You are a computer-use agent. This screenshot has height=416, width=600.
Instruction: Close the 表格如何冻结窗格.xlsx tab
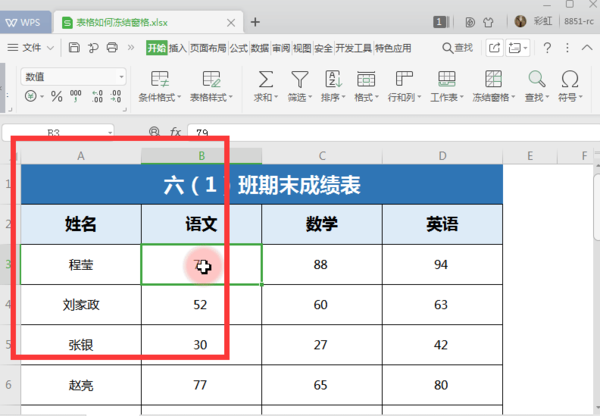click(x=231, y=23)
